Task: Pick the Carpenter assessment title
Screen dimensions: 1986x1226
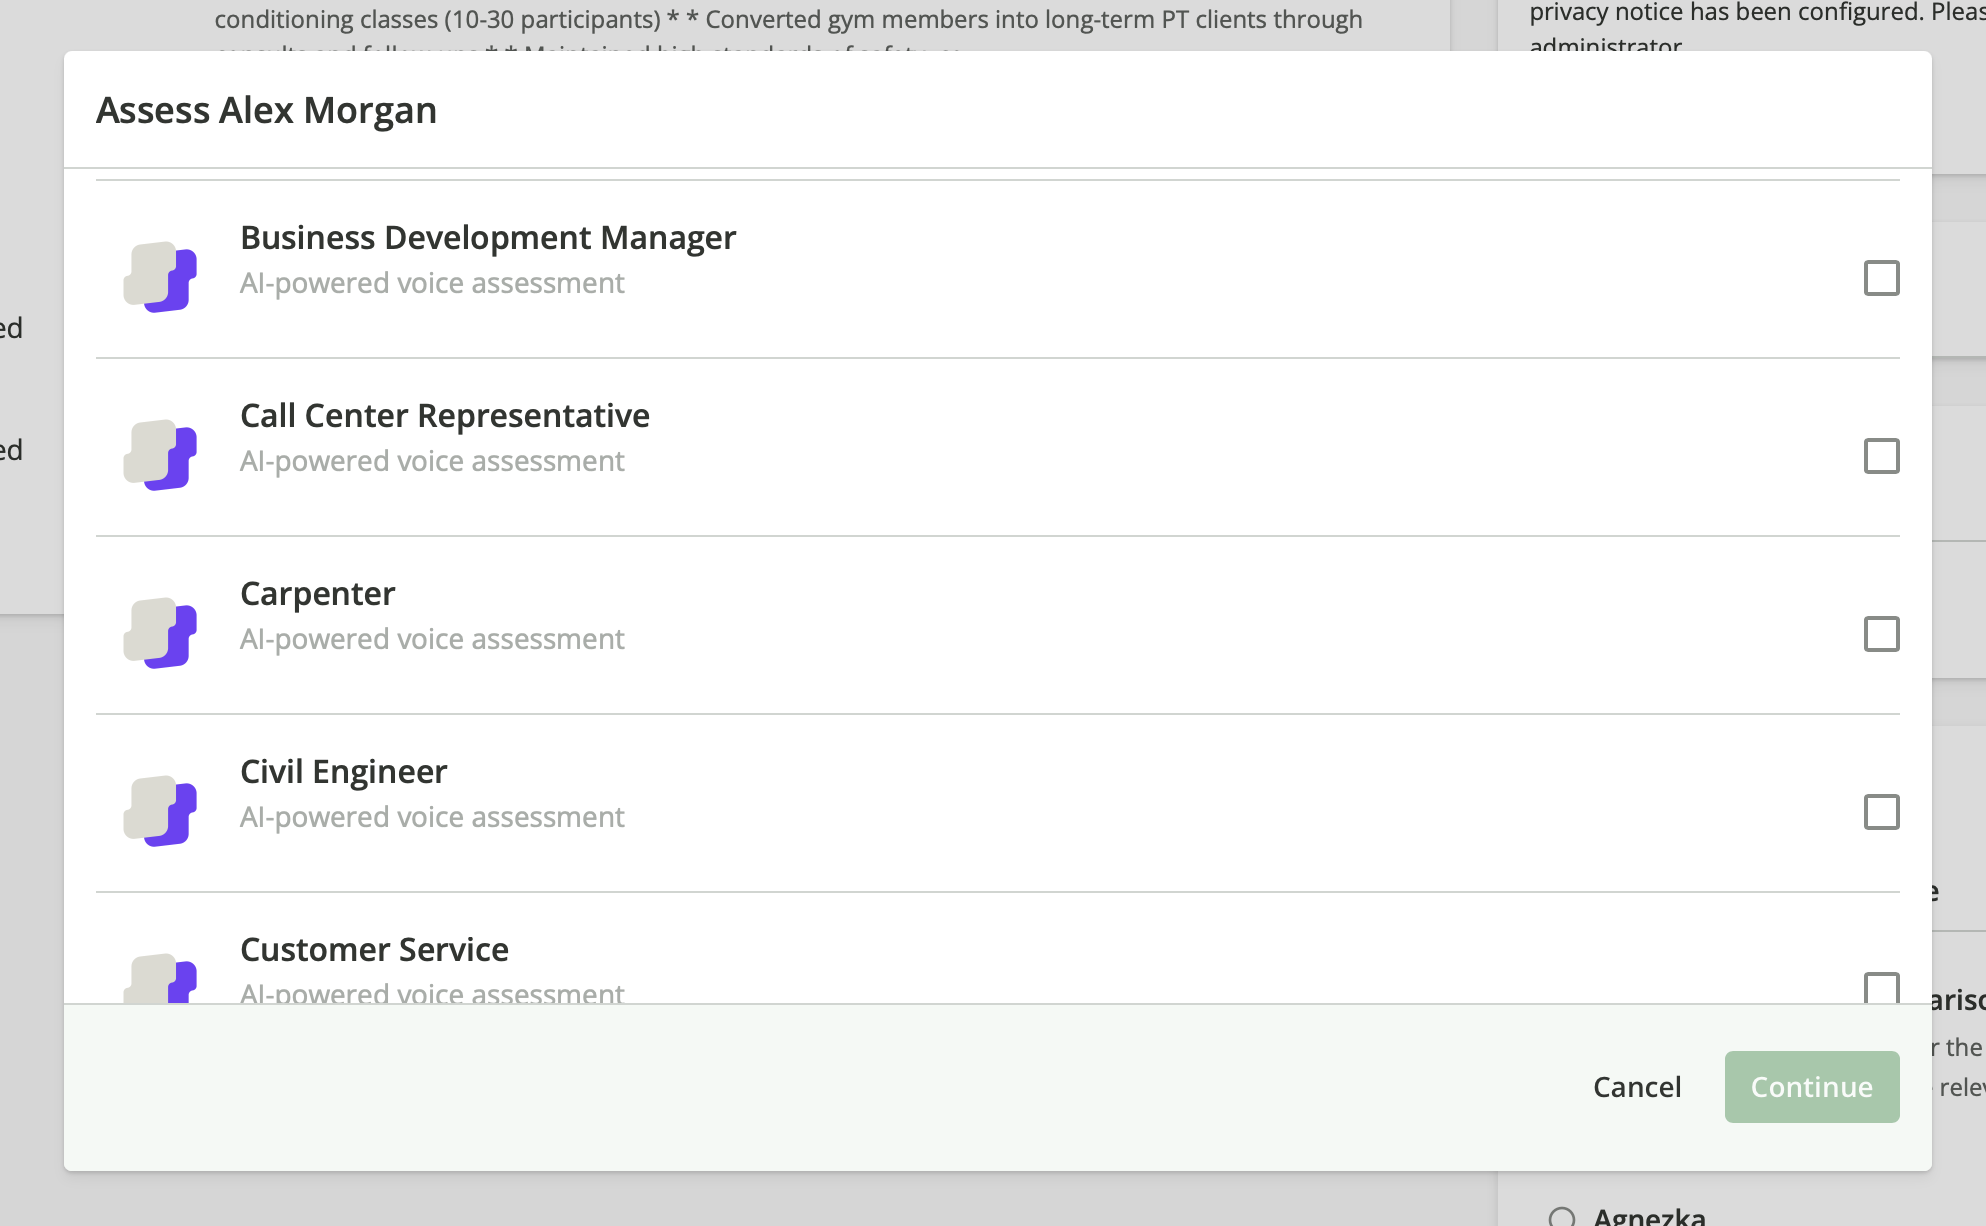Action: point(318,594)
